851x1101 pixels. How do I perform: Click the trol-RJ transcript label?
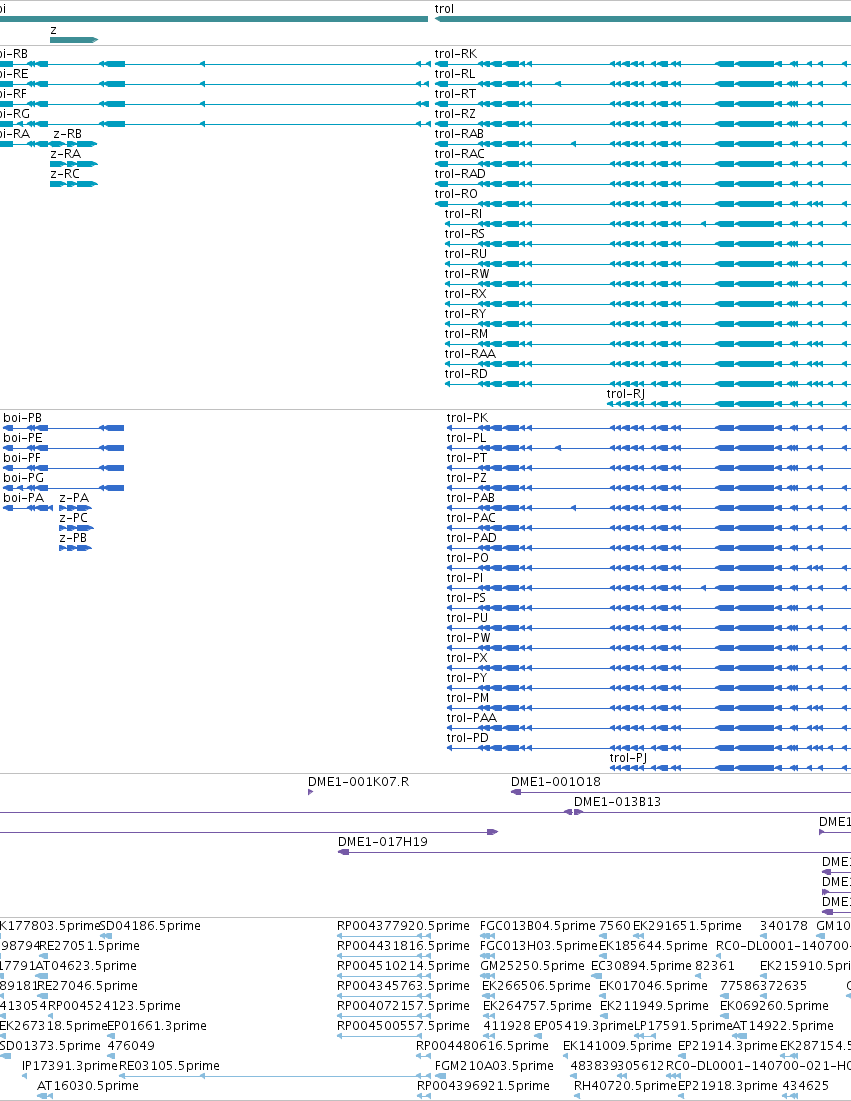(626, 394)
